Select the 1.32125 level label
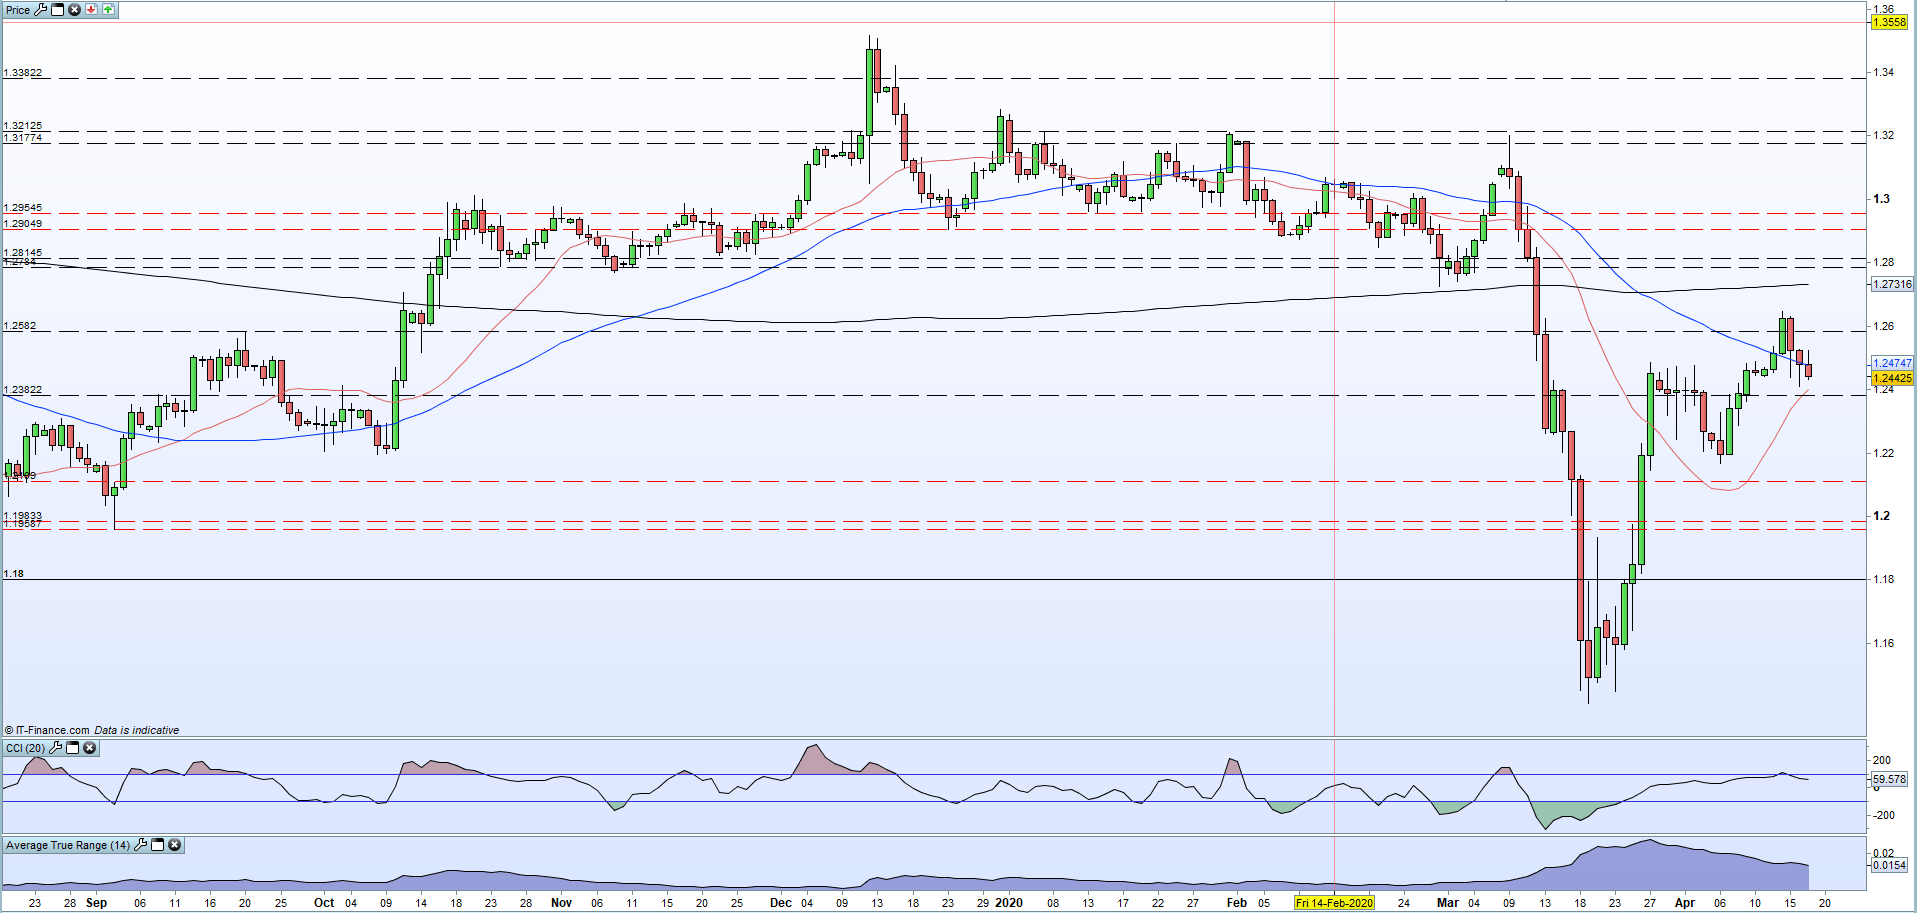The image size is (1917, 913). [23, 126]
